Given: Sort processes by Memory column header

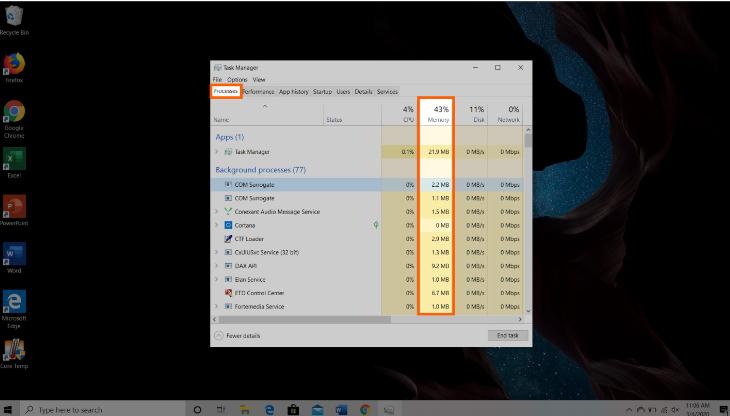Looking at the screenshot, I should coord(438,114).
